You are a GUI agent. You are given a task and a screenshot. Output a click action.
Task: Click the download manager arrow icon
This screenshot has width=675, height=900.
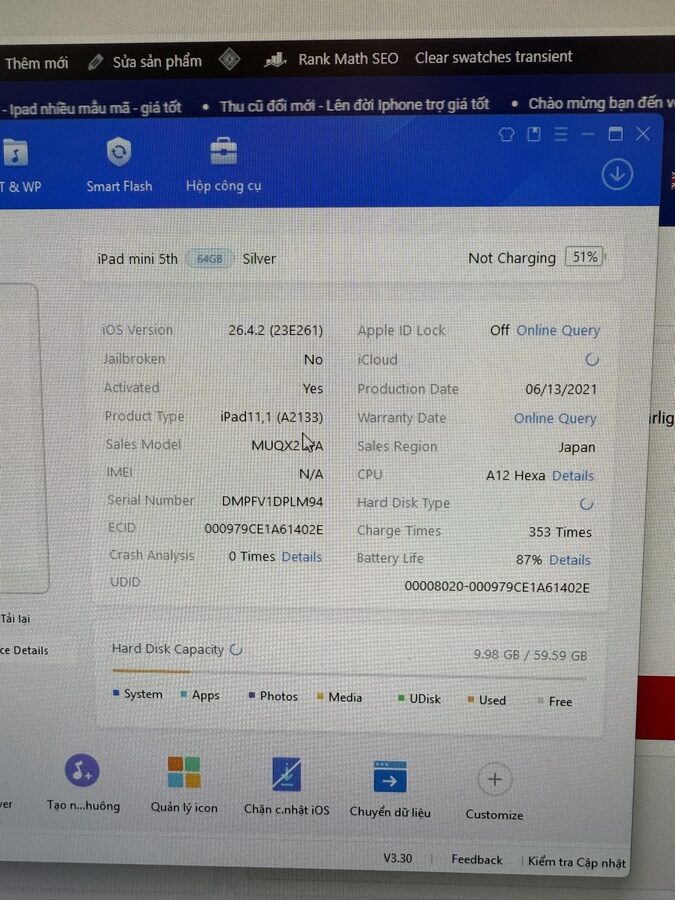pyautogui.click(x=617, y=174)
